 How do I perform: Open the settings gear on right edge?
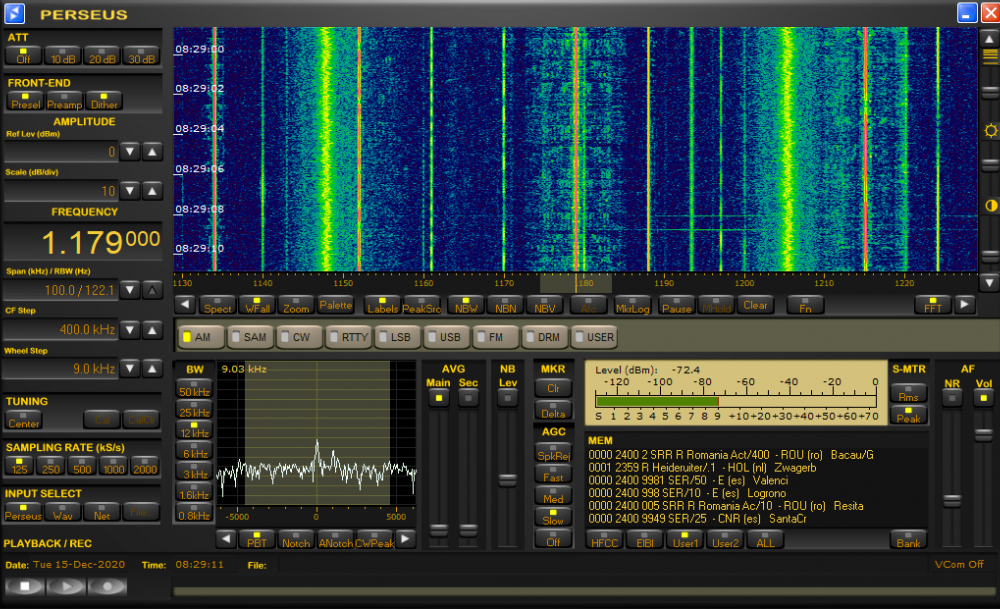point(989,130)
